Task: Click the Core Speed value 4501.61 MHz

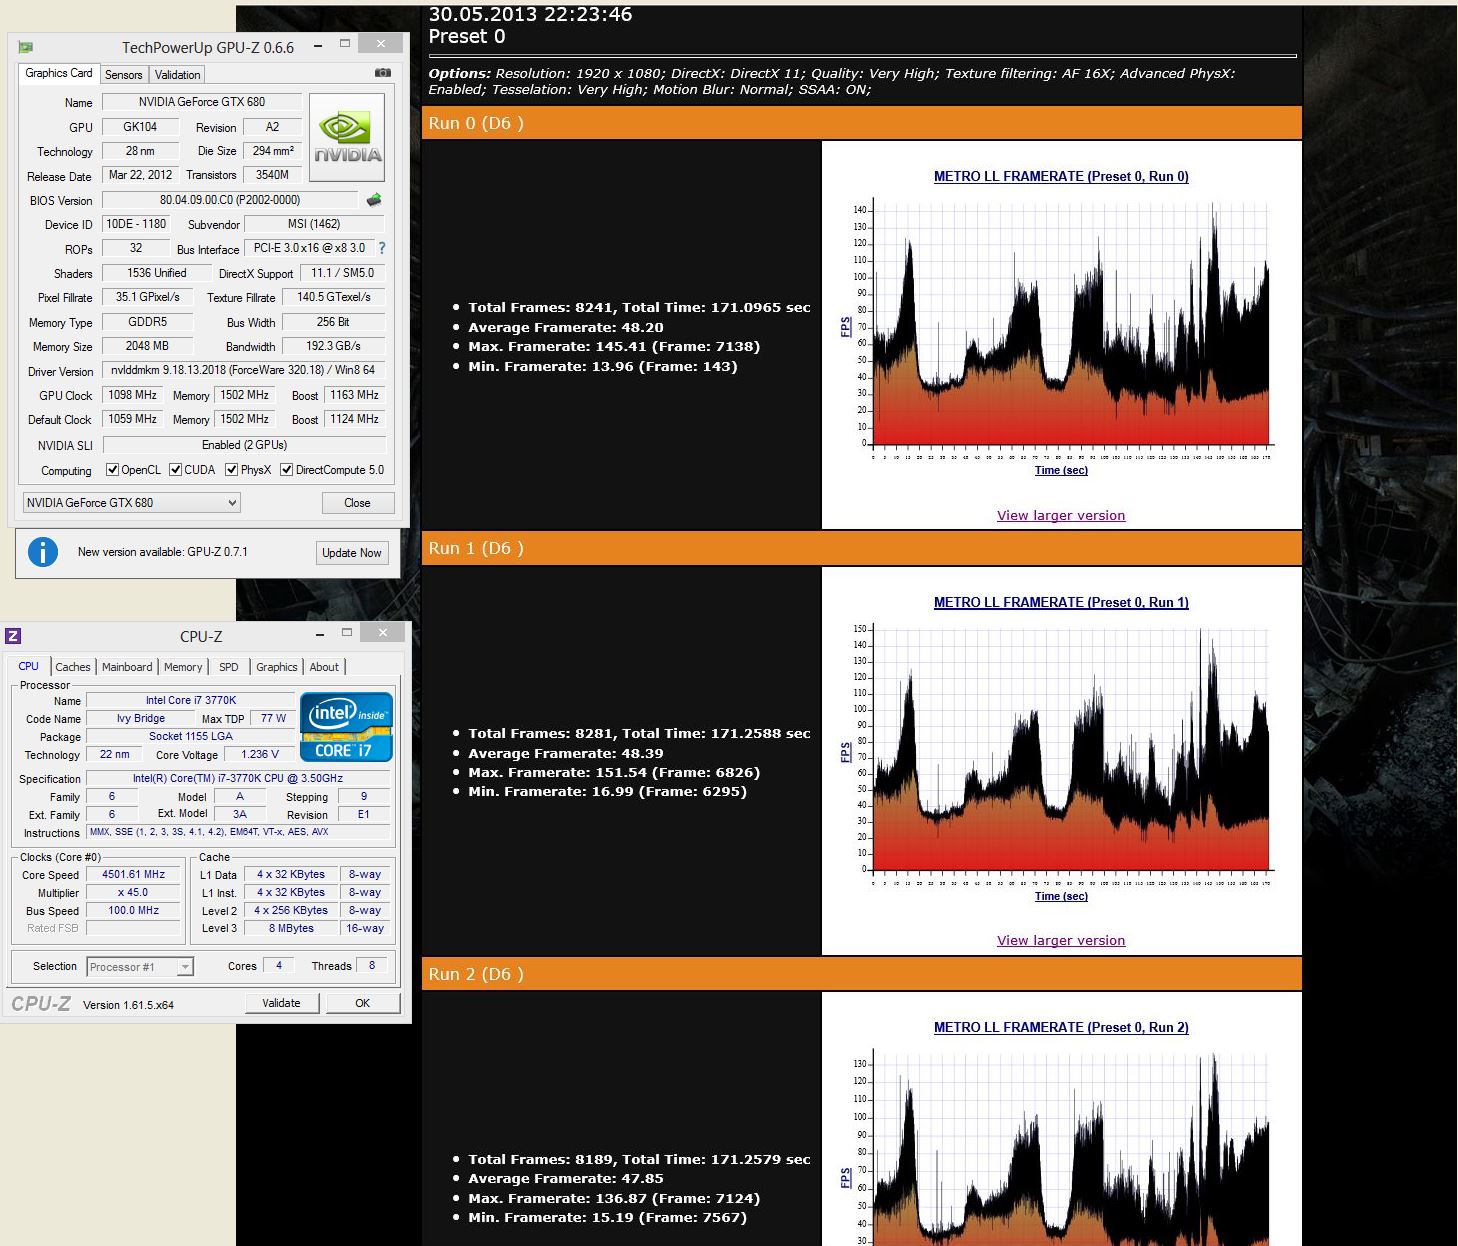Action: coord(133,874)
